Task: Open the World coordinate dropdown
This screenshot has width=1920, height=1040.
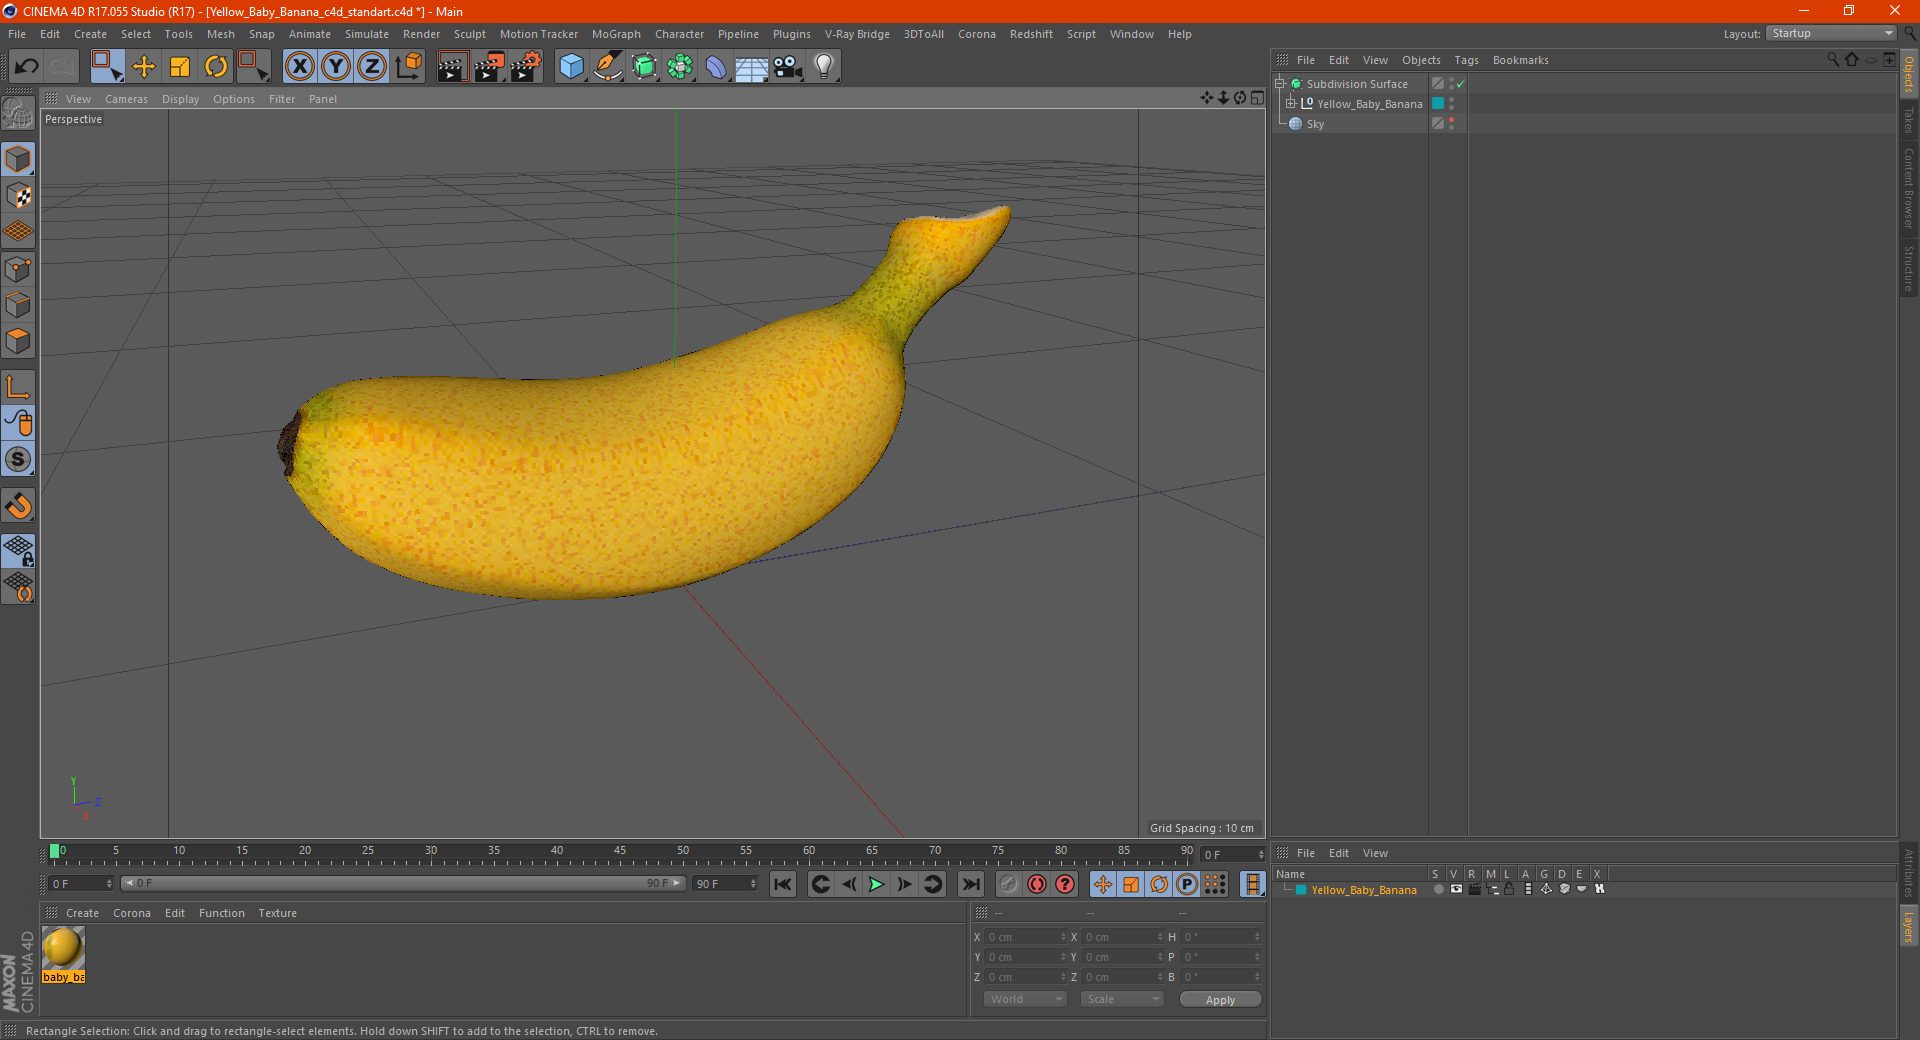Action: click(1025, 999)
